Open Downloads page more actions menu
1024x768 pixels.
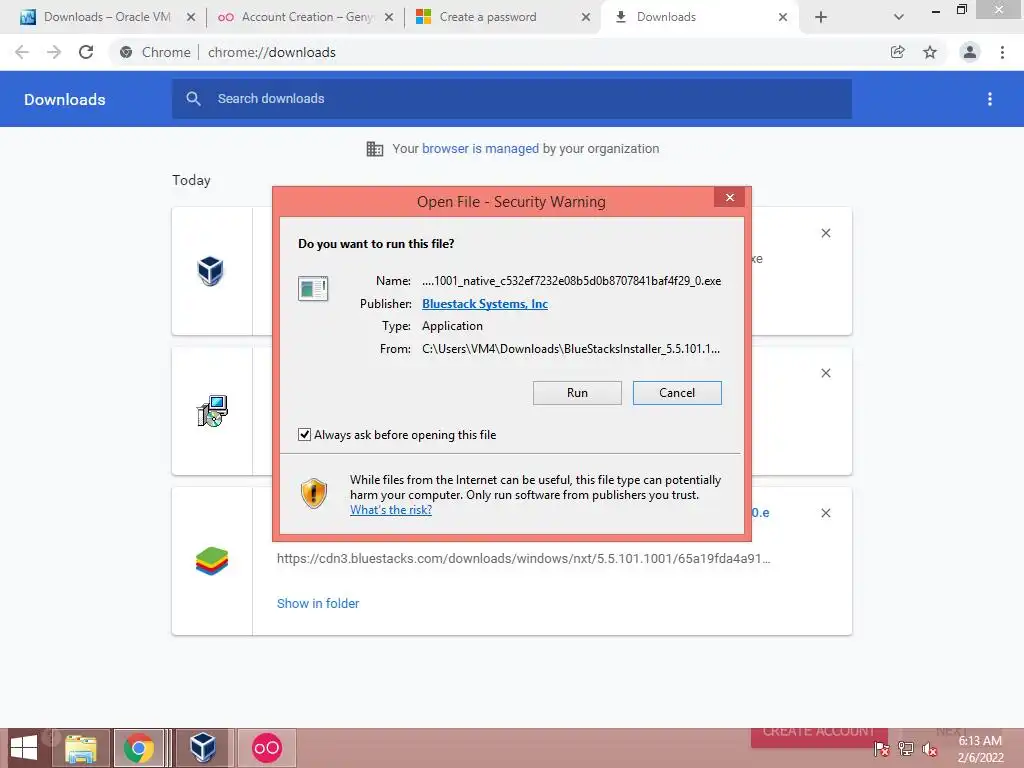click(x=990, y=99)
